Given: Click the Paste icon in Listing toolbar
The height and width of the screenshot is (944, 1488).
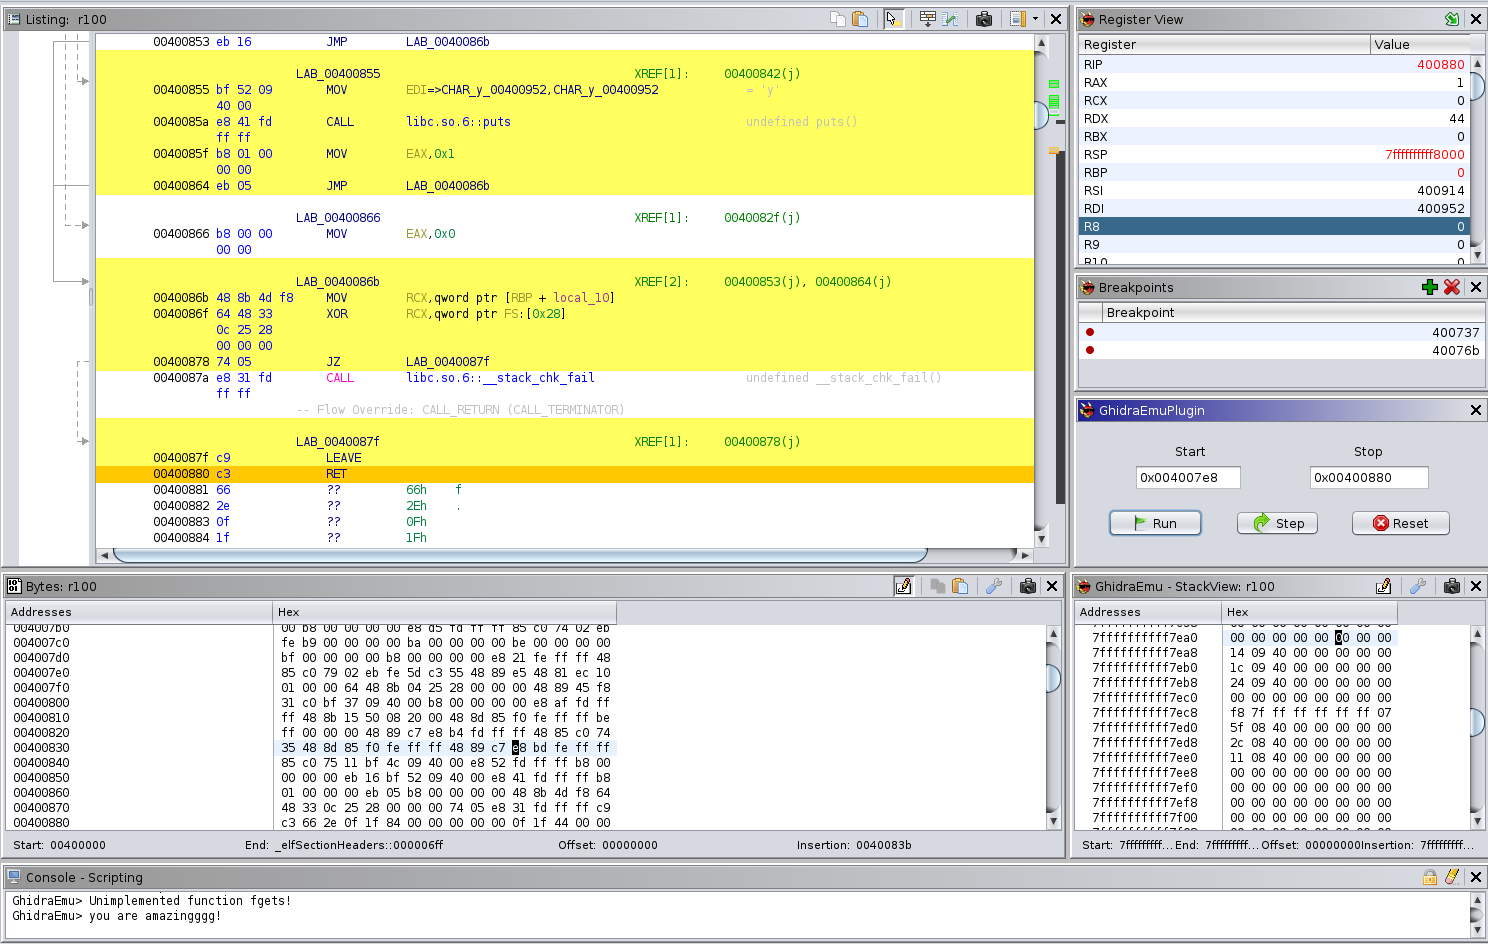Looking at the screenshot, I should [860, 19].
